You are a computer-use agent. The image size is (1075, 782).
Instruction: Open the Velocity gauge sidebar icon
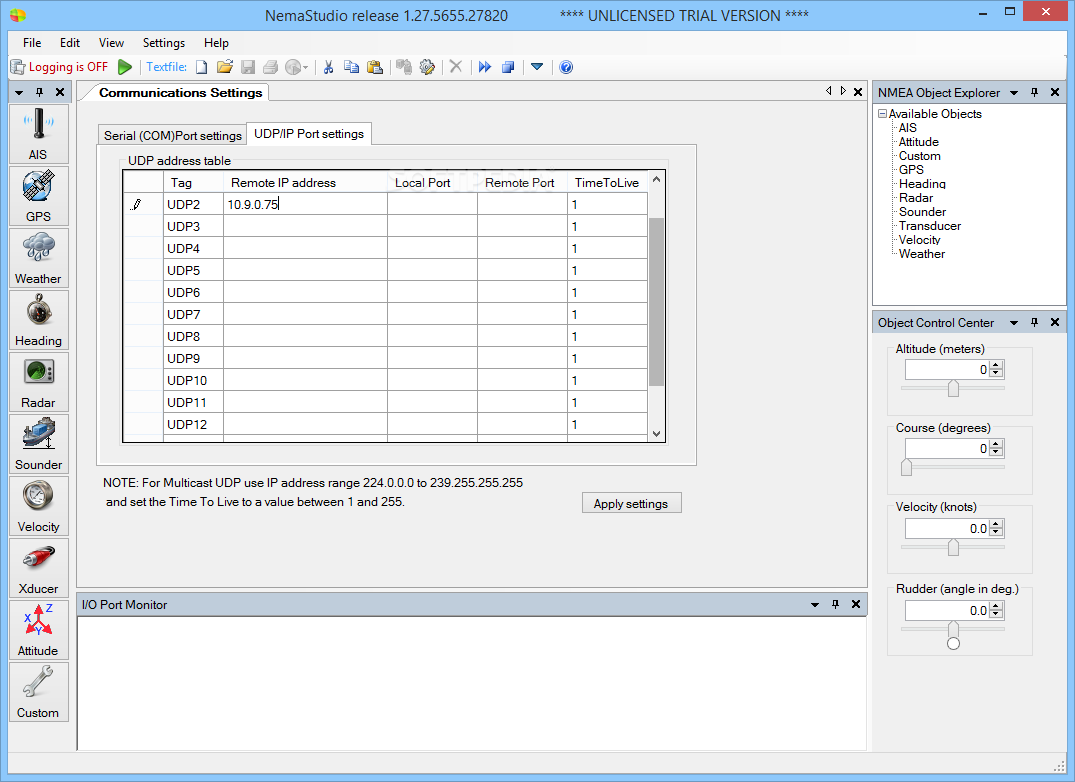point(38,506)
